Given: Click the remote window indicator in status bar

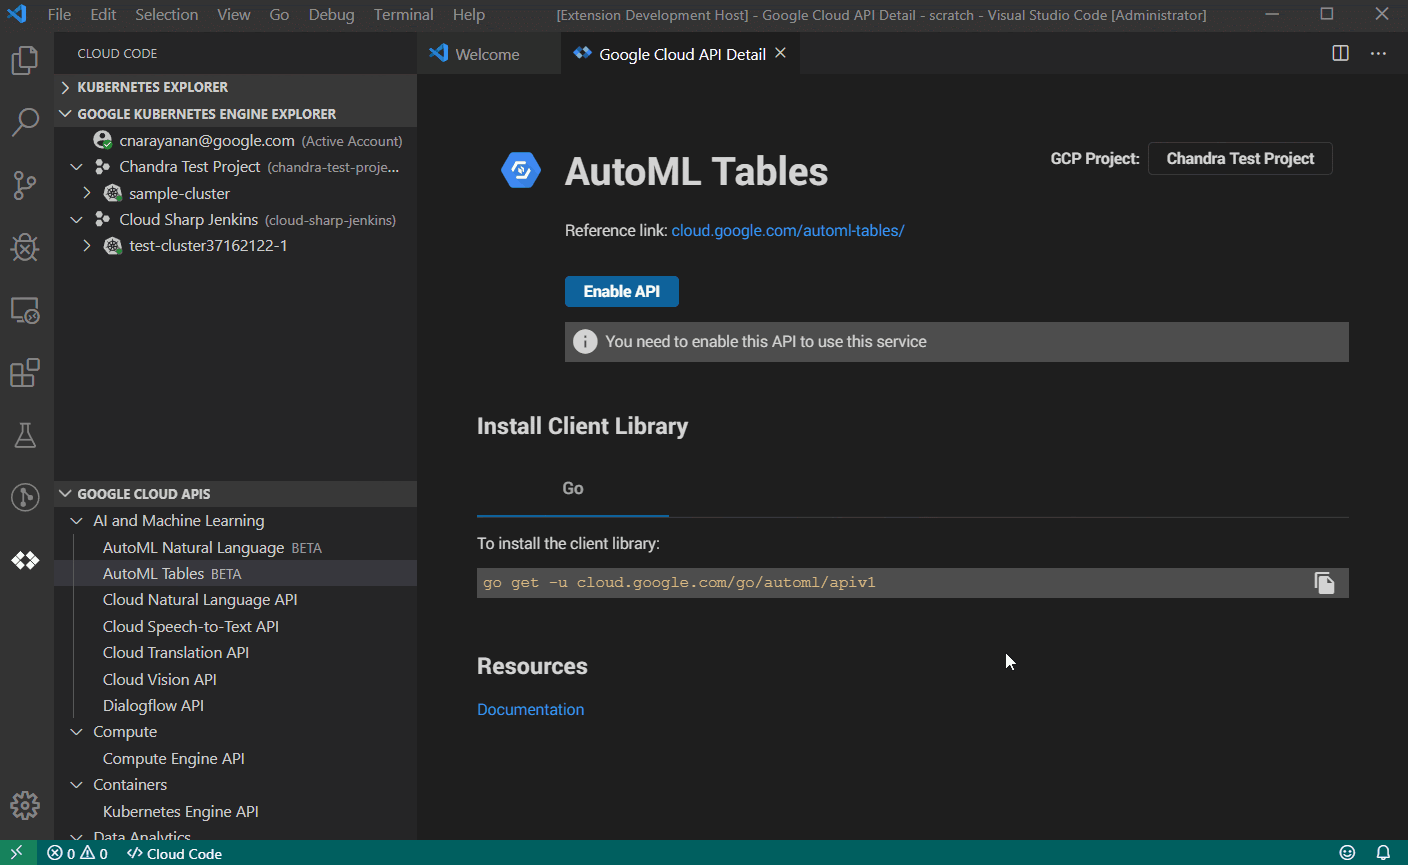Looking at the screenshot, I should point(17,853).
